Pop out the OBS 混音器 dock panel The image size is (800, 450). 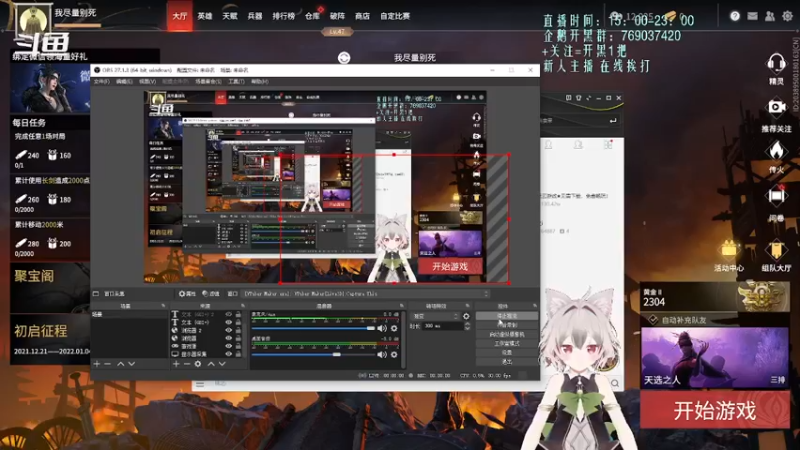402,306
